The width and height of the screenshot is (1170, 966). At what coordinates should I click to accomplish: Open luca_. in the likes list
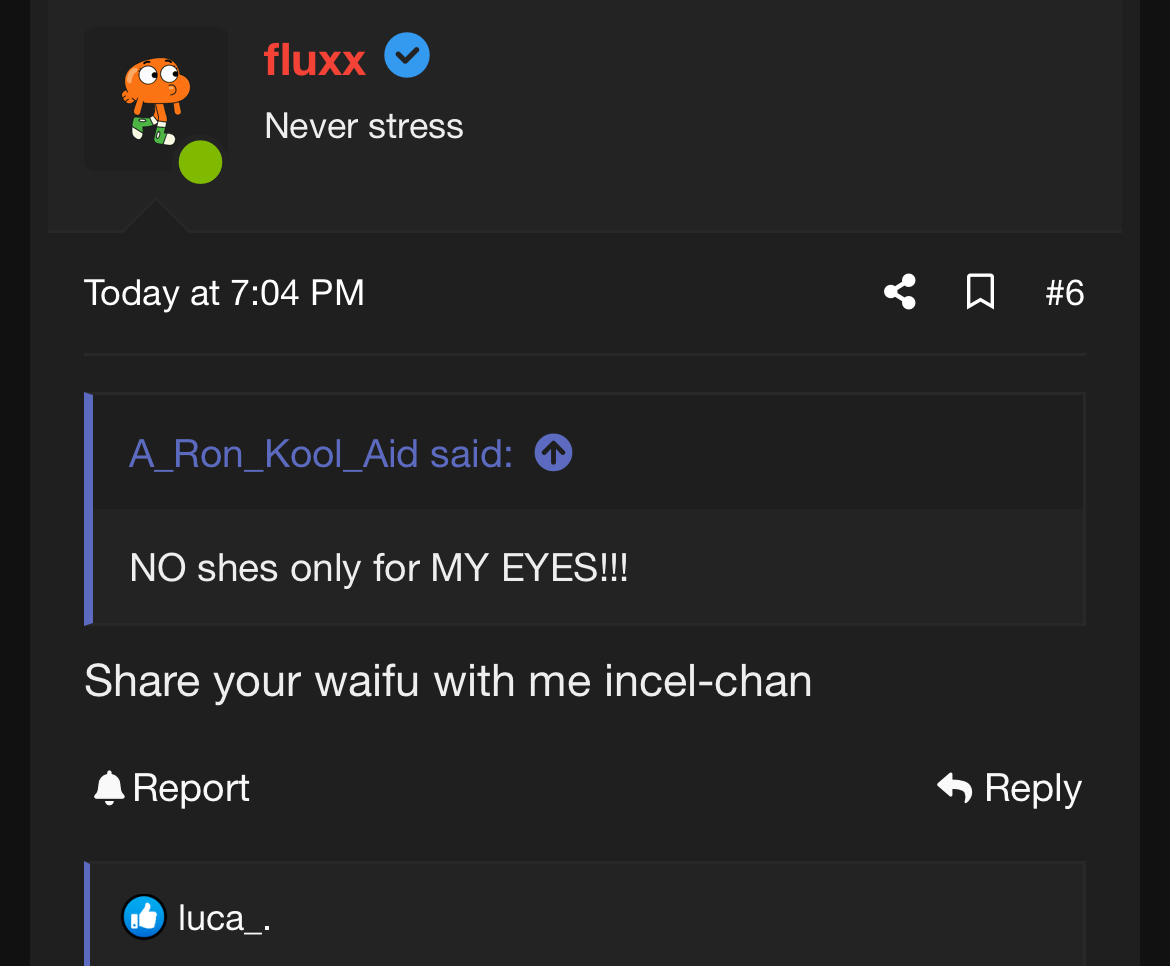coord(224,917)
